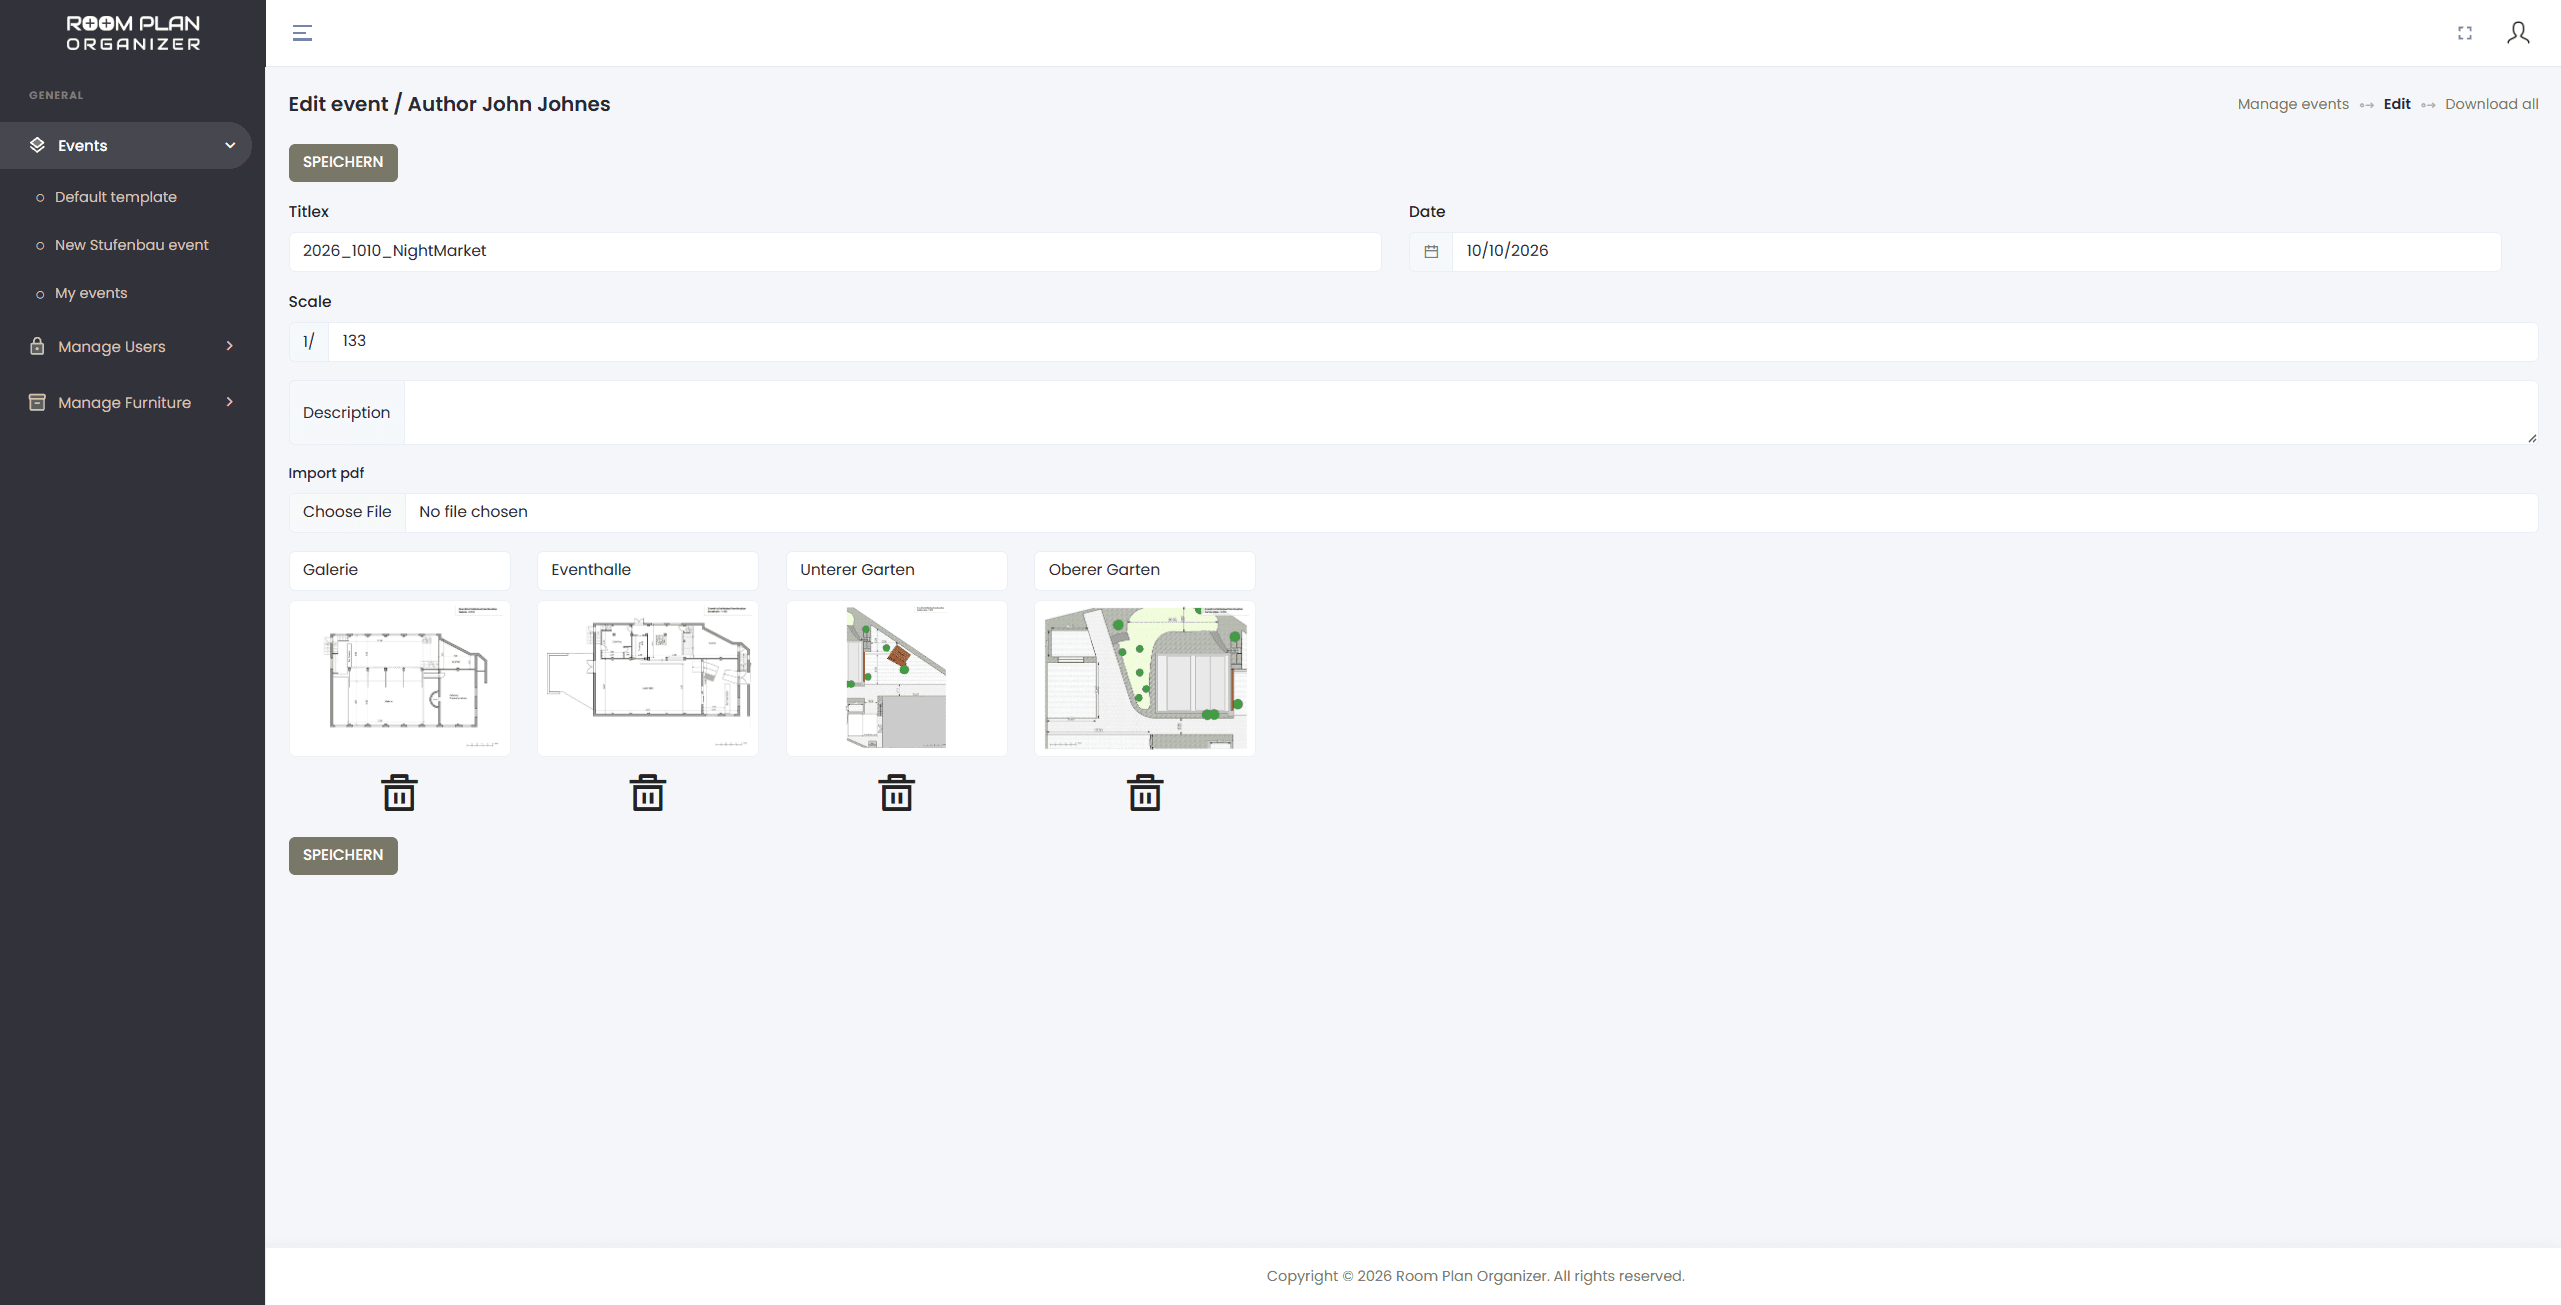
Task: Click the Manage Users lock icon
Action: (x=37, y=346)
